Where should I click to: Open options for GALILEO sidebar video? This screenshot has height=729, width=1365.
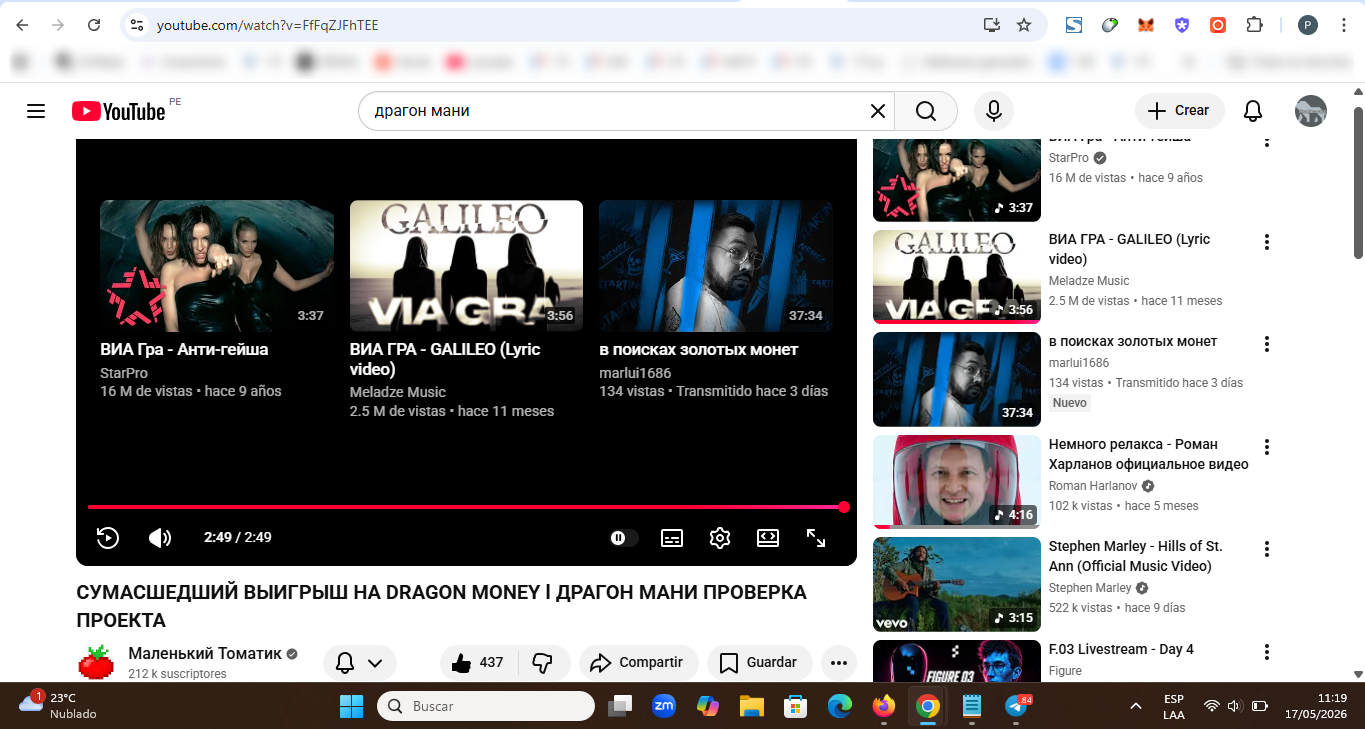click(1267, 242)
